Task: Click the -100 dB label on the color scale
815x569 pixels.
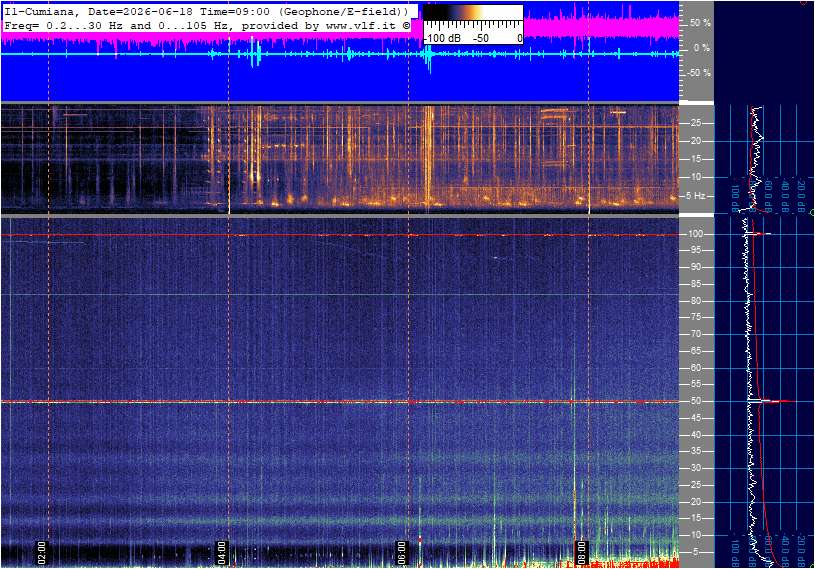Action: click(x=442, y=38)
